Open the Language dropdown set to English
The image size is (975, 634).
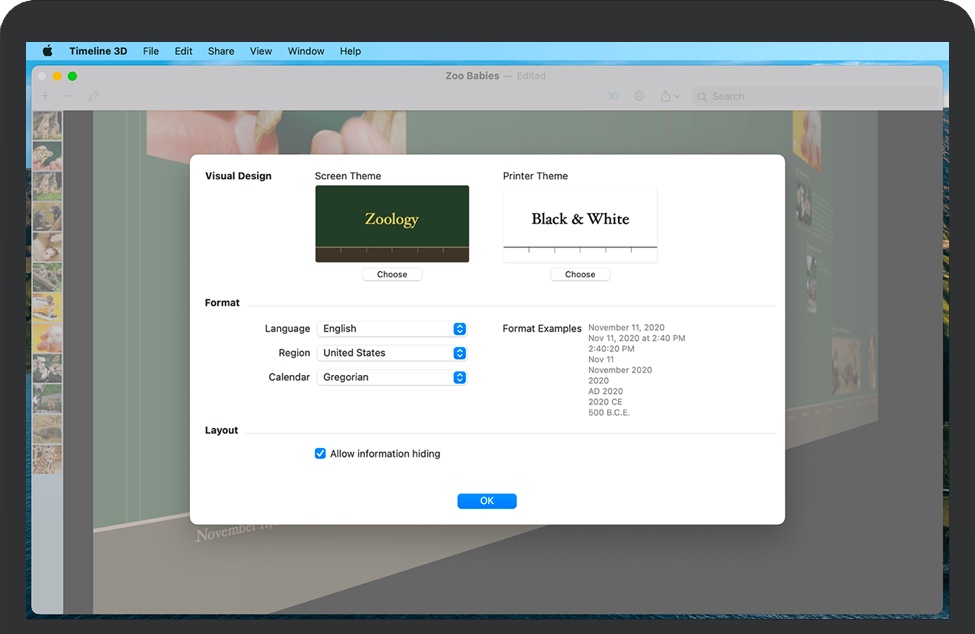[392, 328]
